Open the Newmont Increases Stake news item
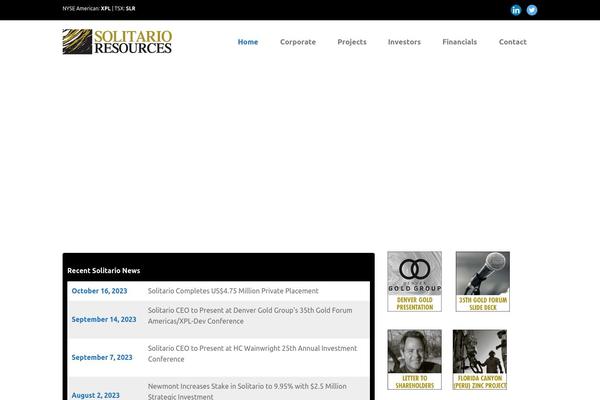 tap(247, 391)
